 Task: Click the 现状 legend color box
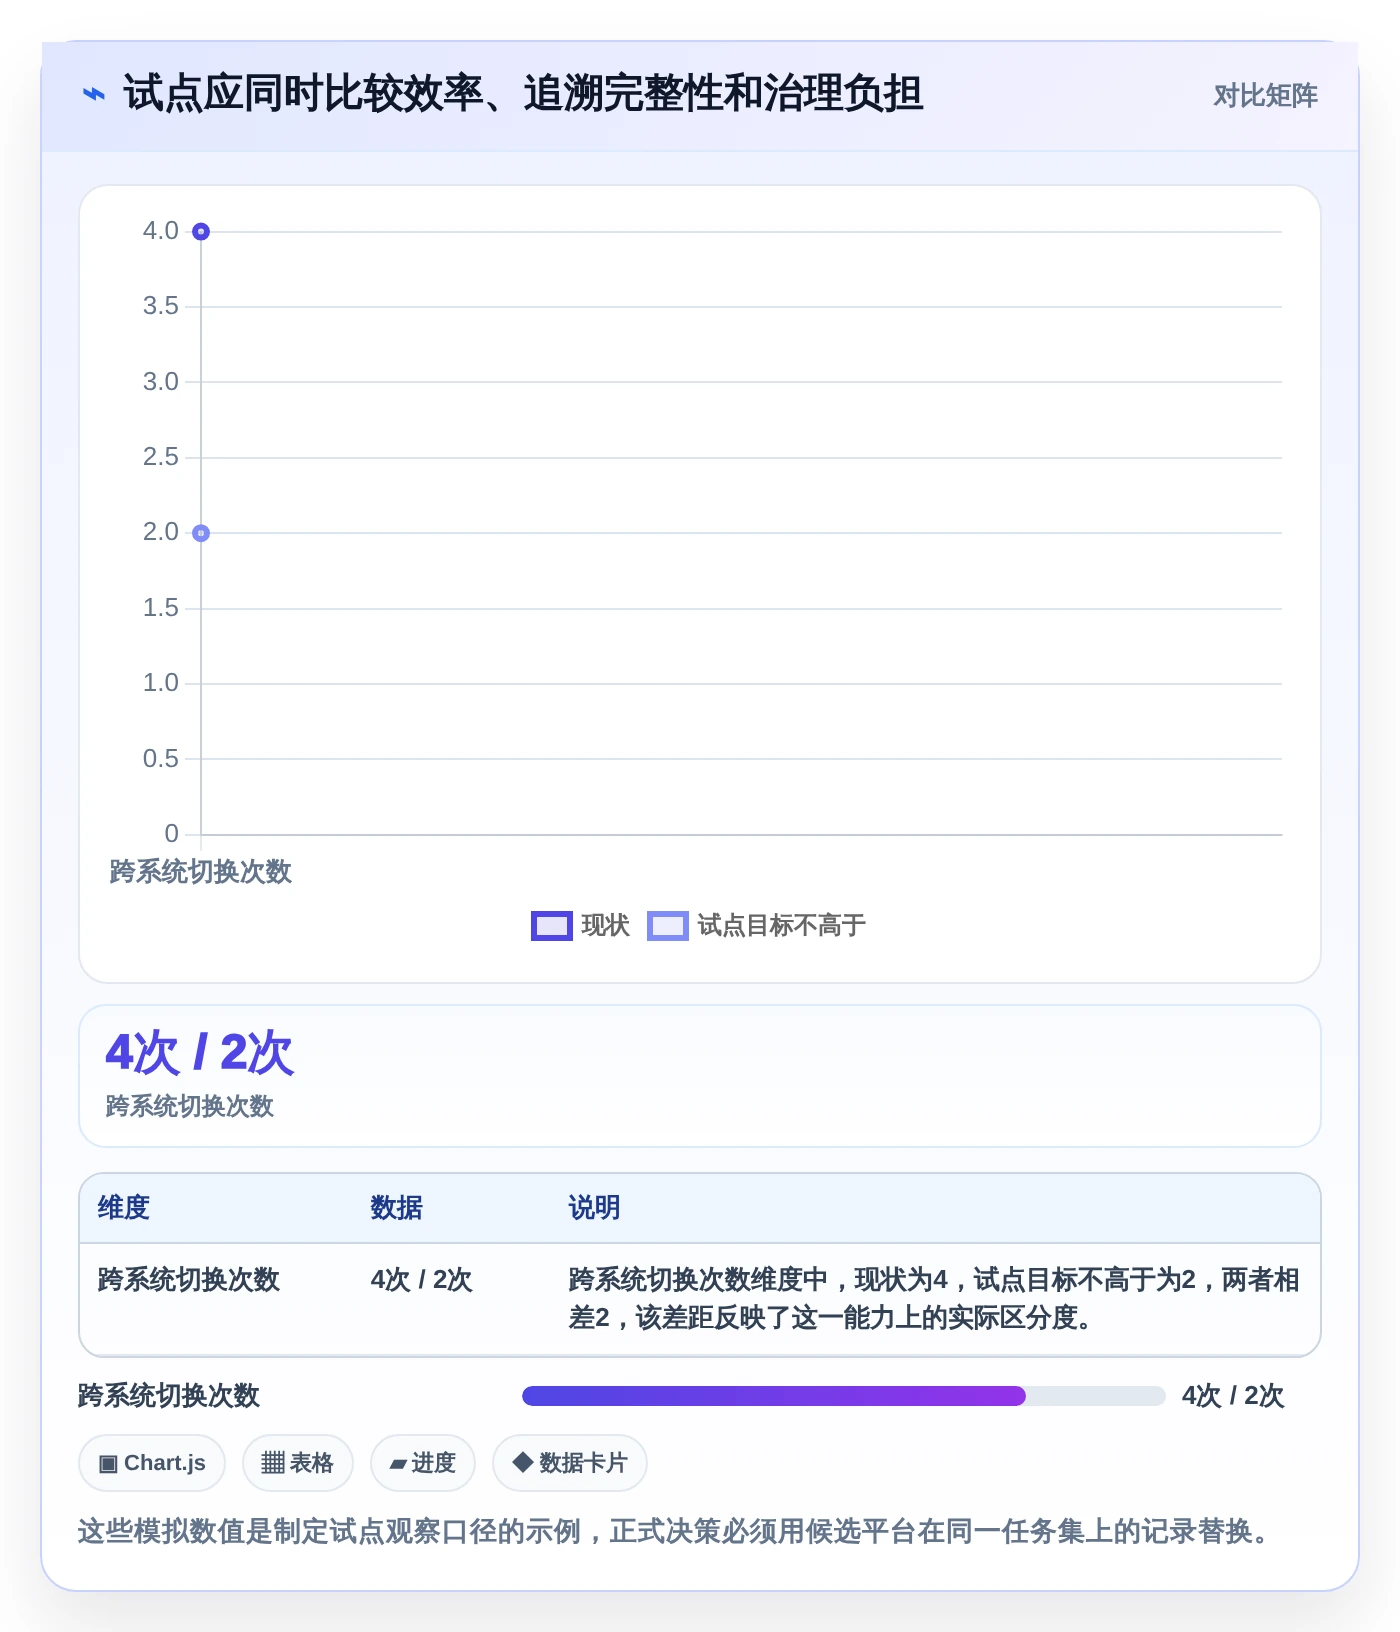point(551,926)
